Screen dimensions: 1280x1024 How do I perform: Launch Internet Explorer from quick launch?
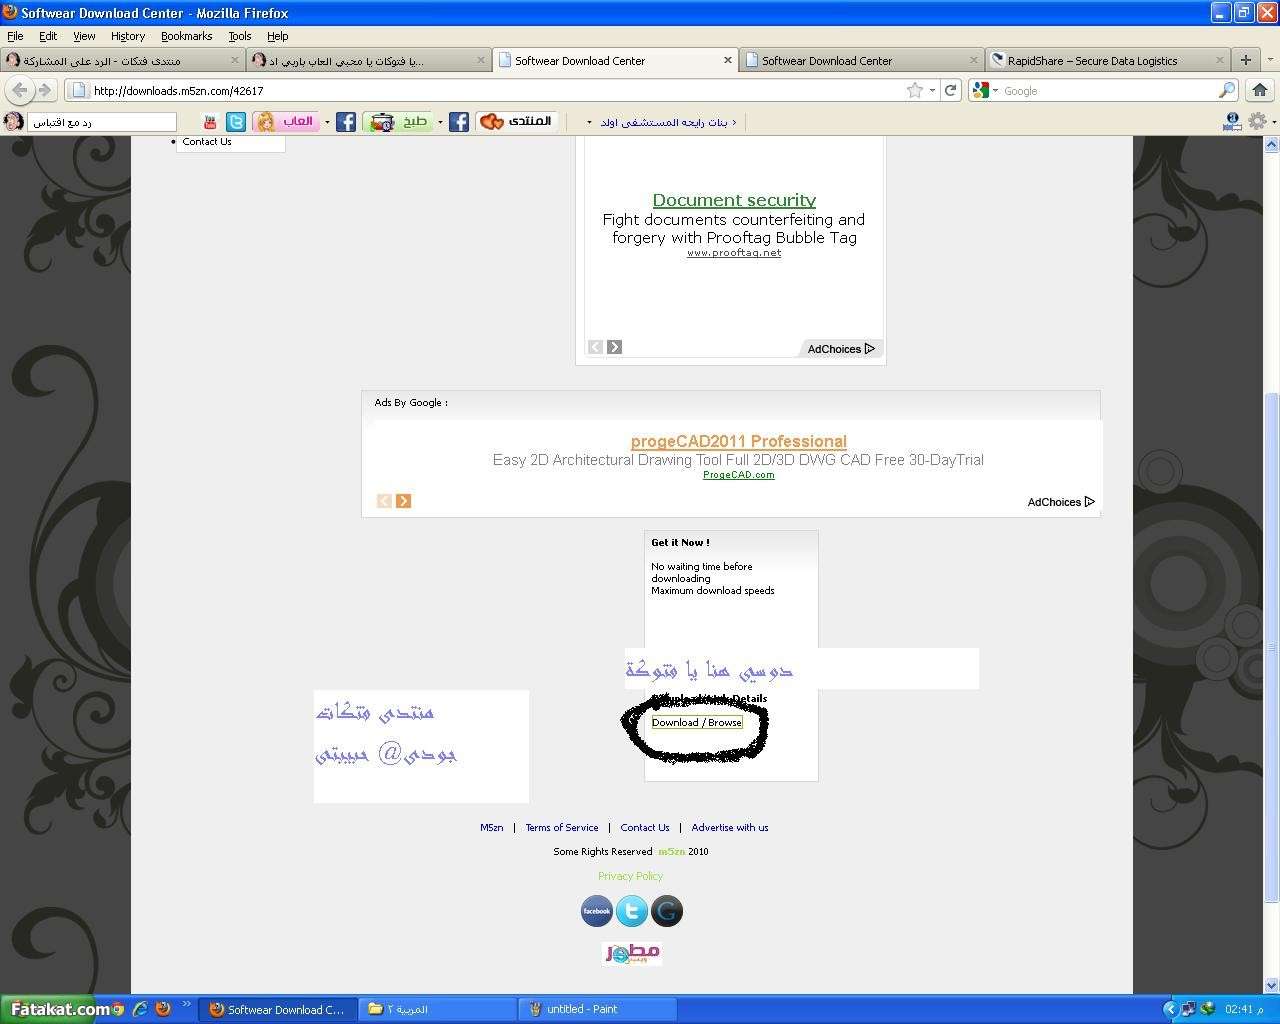coord(140,1009)
